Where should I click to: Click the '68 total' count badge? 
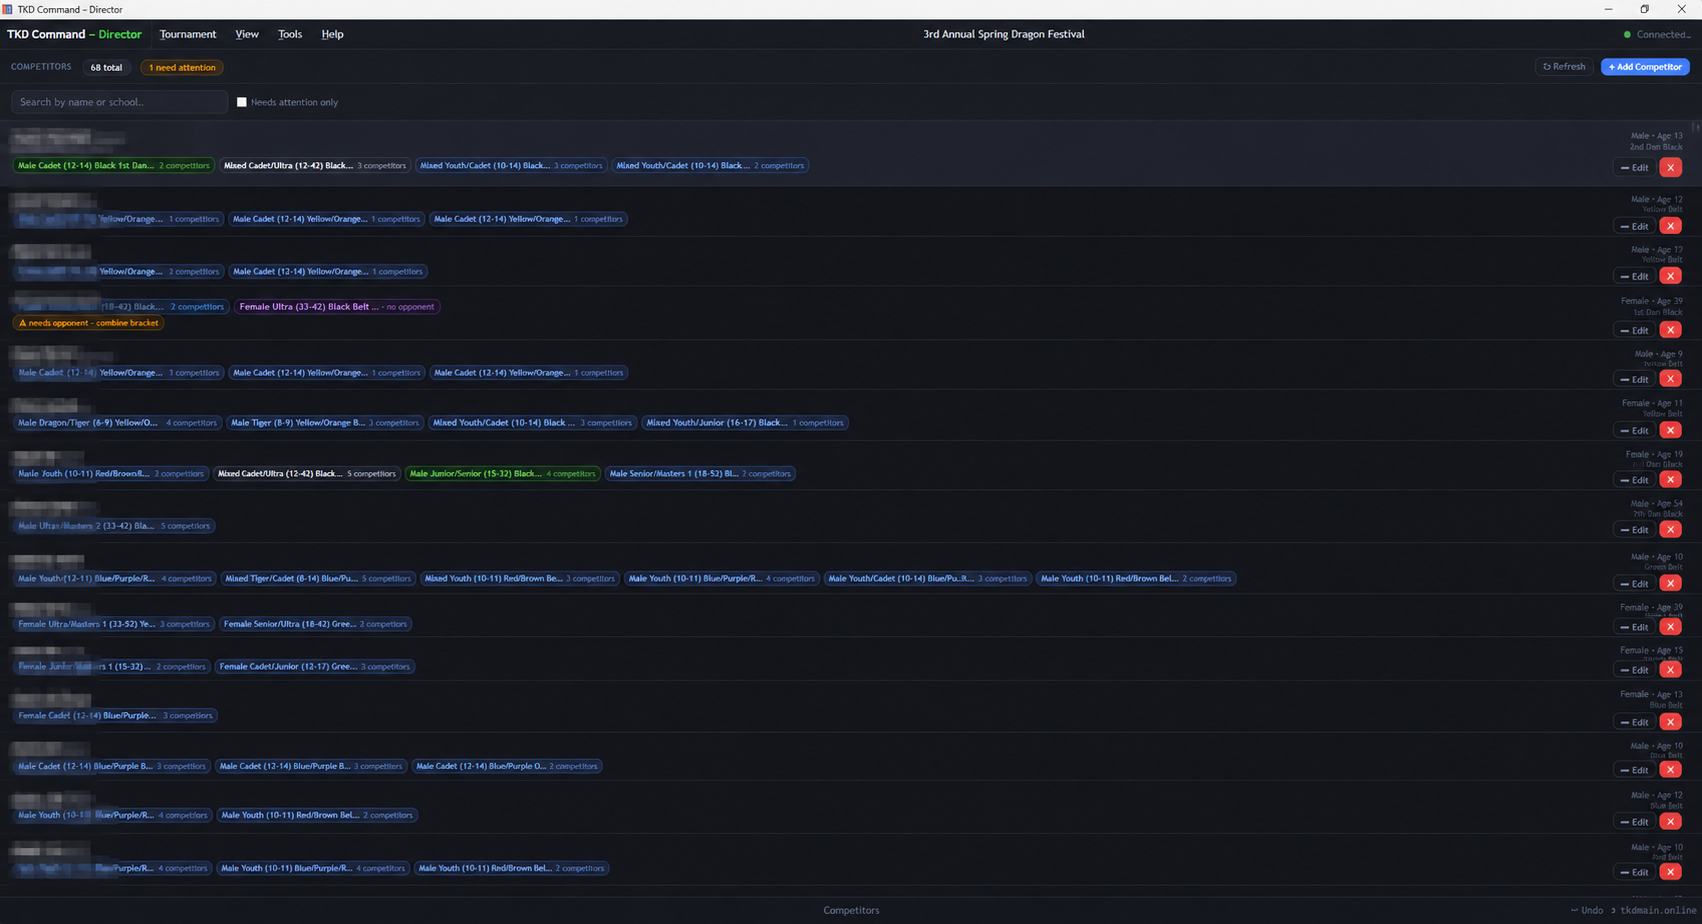coord(106,67)
